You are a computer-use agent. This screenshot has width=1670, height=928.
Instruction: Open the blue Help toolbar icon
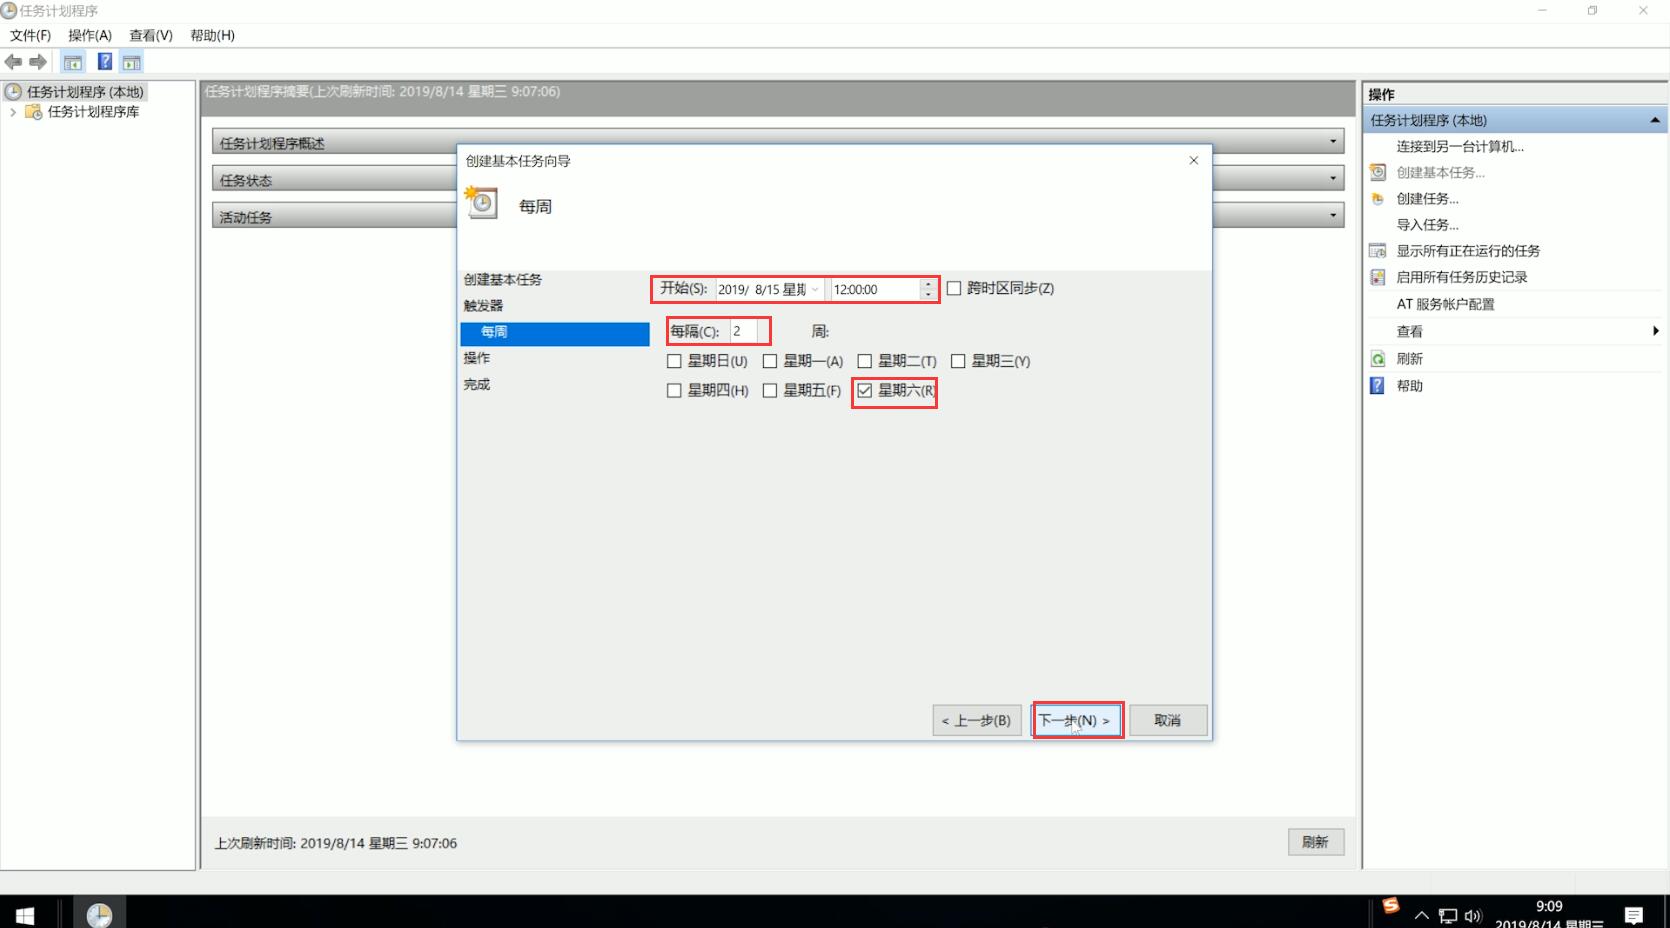tap(104, 62)
